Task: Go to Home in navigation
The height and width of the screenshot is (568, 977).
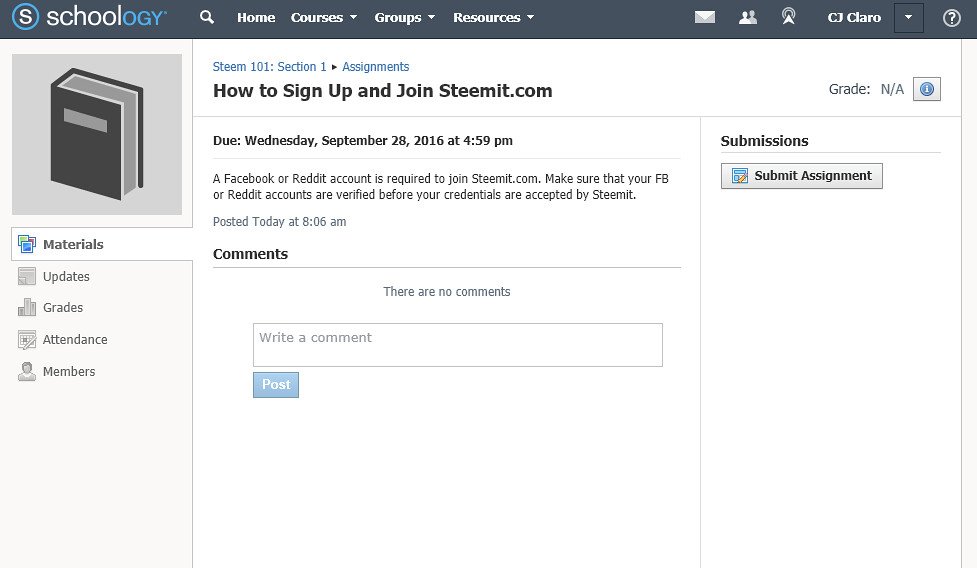Action: point(255,17)
